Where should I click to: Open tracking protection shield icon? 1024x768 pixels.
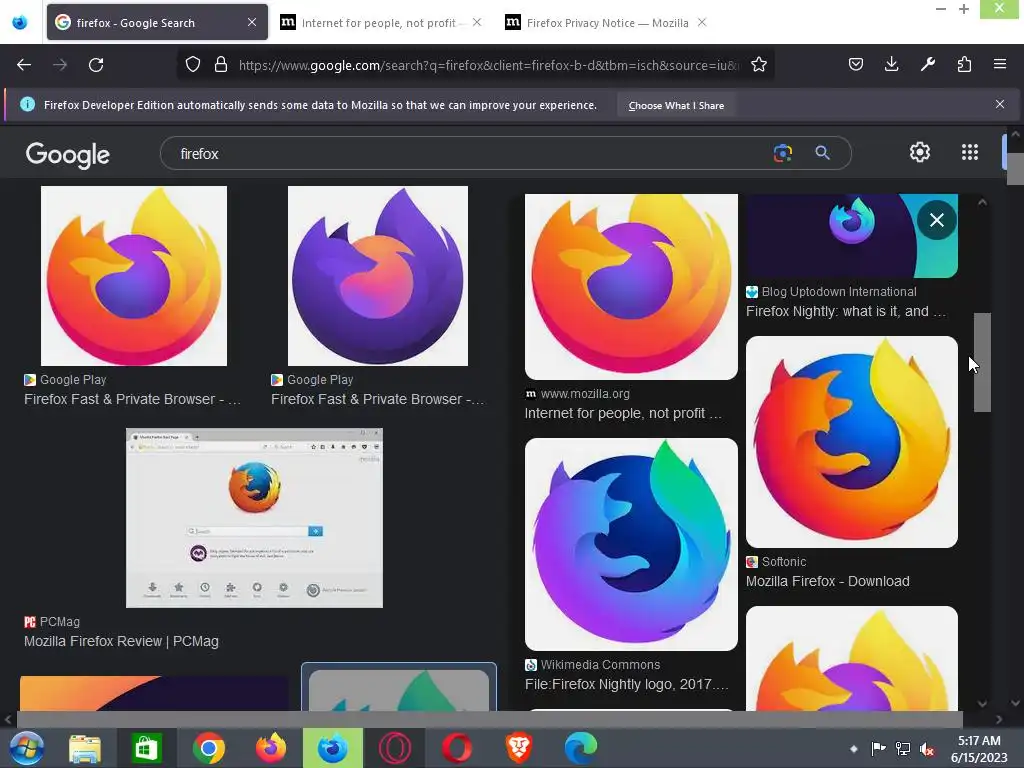point(193,65)
